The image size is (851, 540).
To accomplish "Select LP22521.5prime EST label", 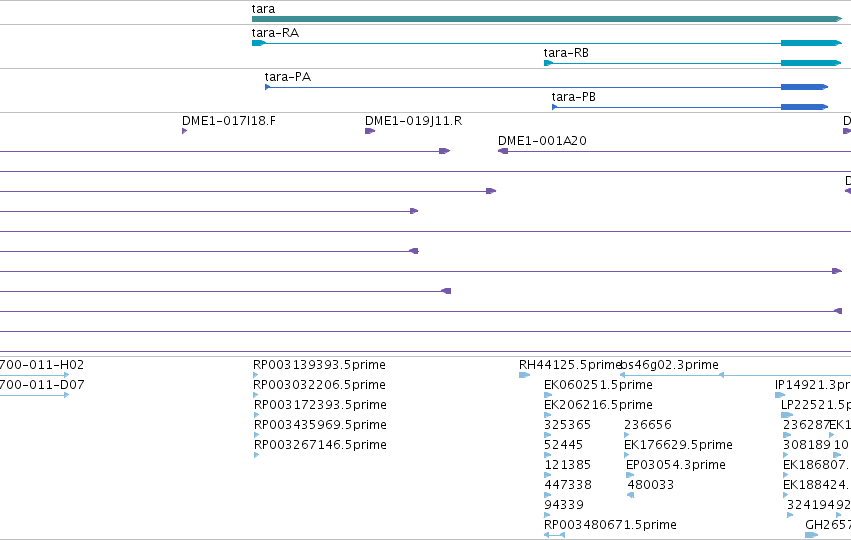I will click(x=816, y=405).
